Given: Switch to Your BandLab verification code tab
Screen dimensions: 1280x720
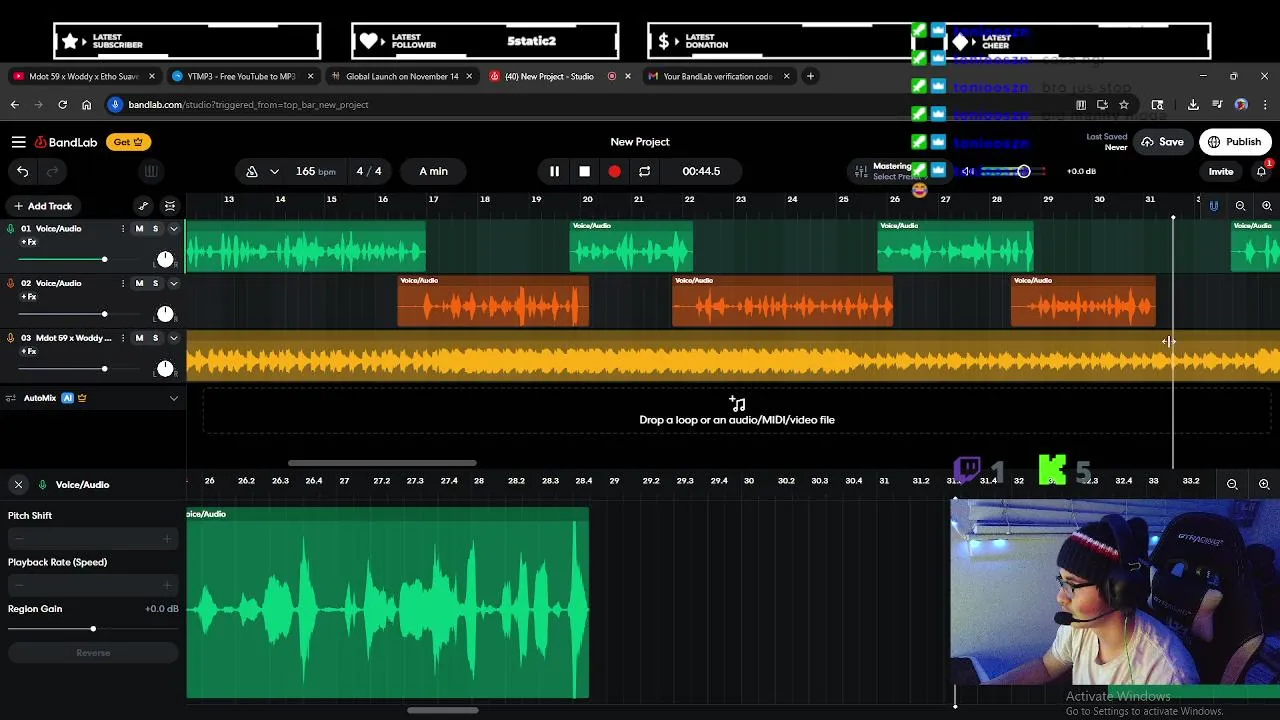Looking at the screenshot, I should 718,76.
